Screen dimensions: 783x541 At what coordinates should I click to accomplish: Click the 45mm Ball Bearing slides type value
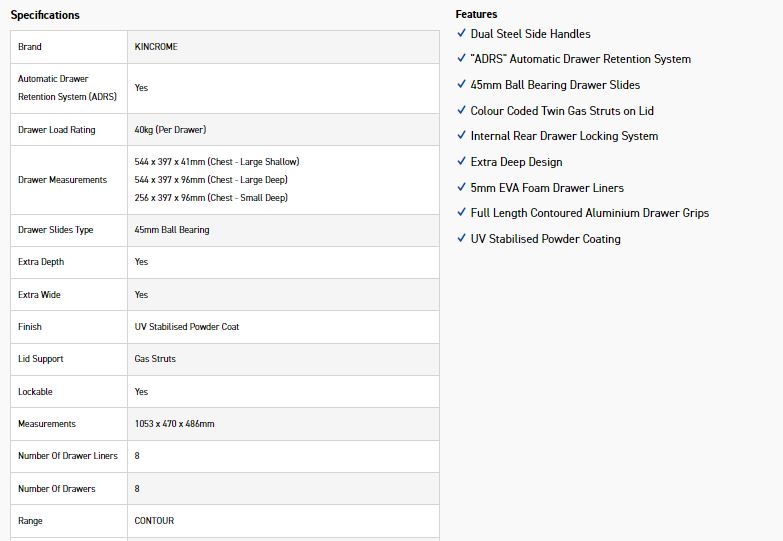coord(172,230)
